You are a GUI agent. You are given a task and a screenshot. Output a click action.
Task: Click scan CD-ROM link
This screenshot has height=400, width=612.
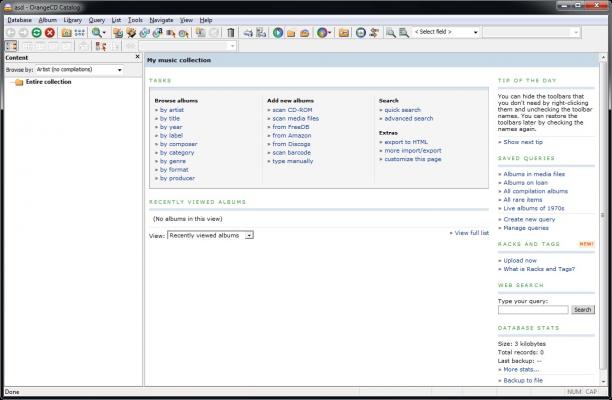(x=292, y=110)
